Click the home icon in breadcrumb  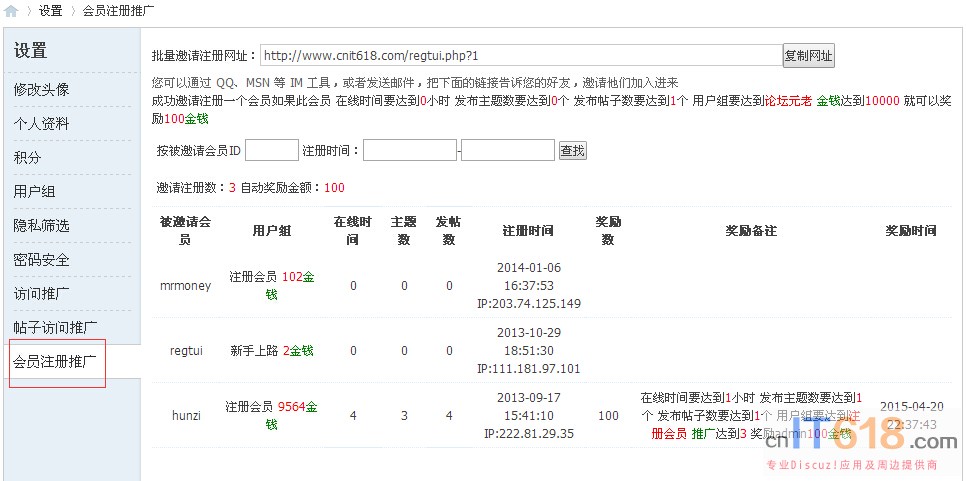pyautogui.click(x=11, y=11)
